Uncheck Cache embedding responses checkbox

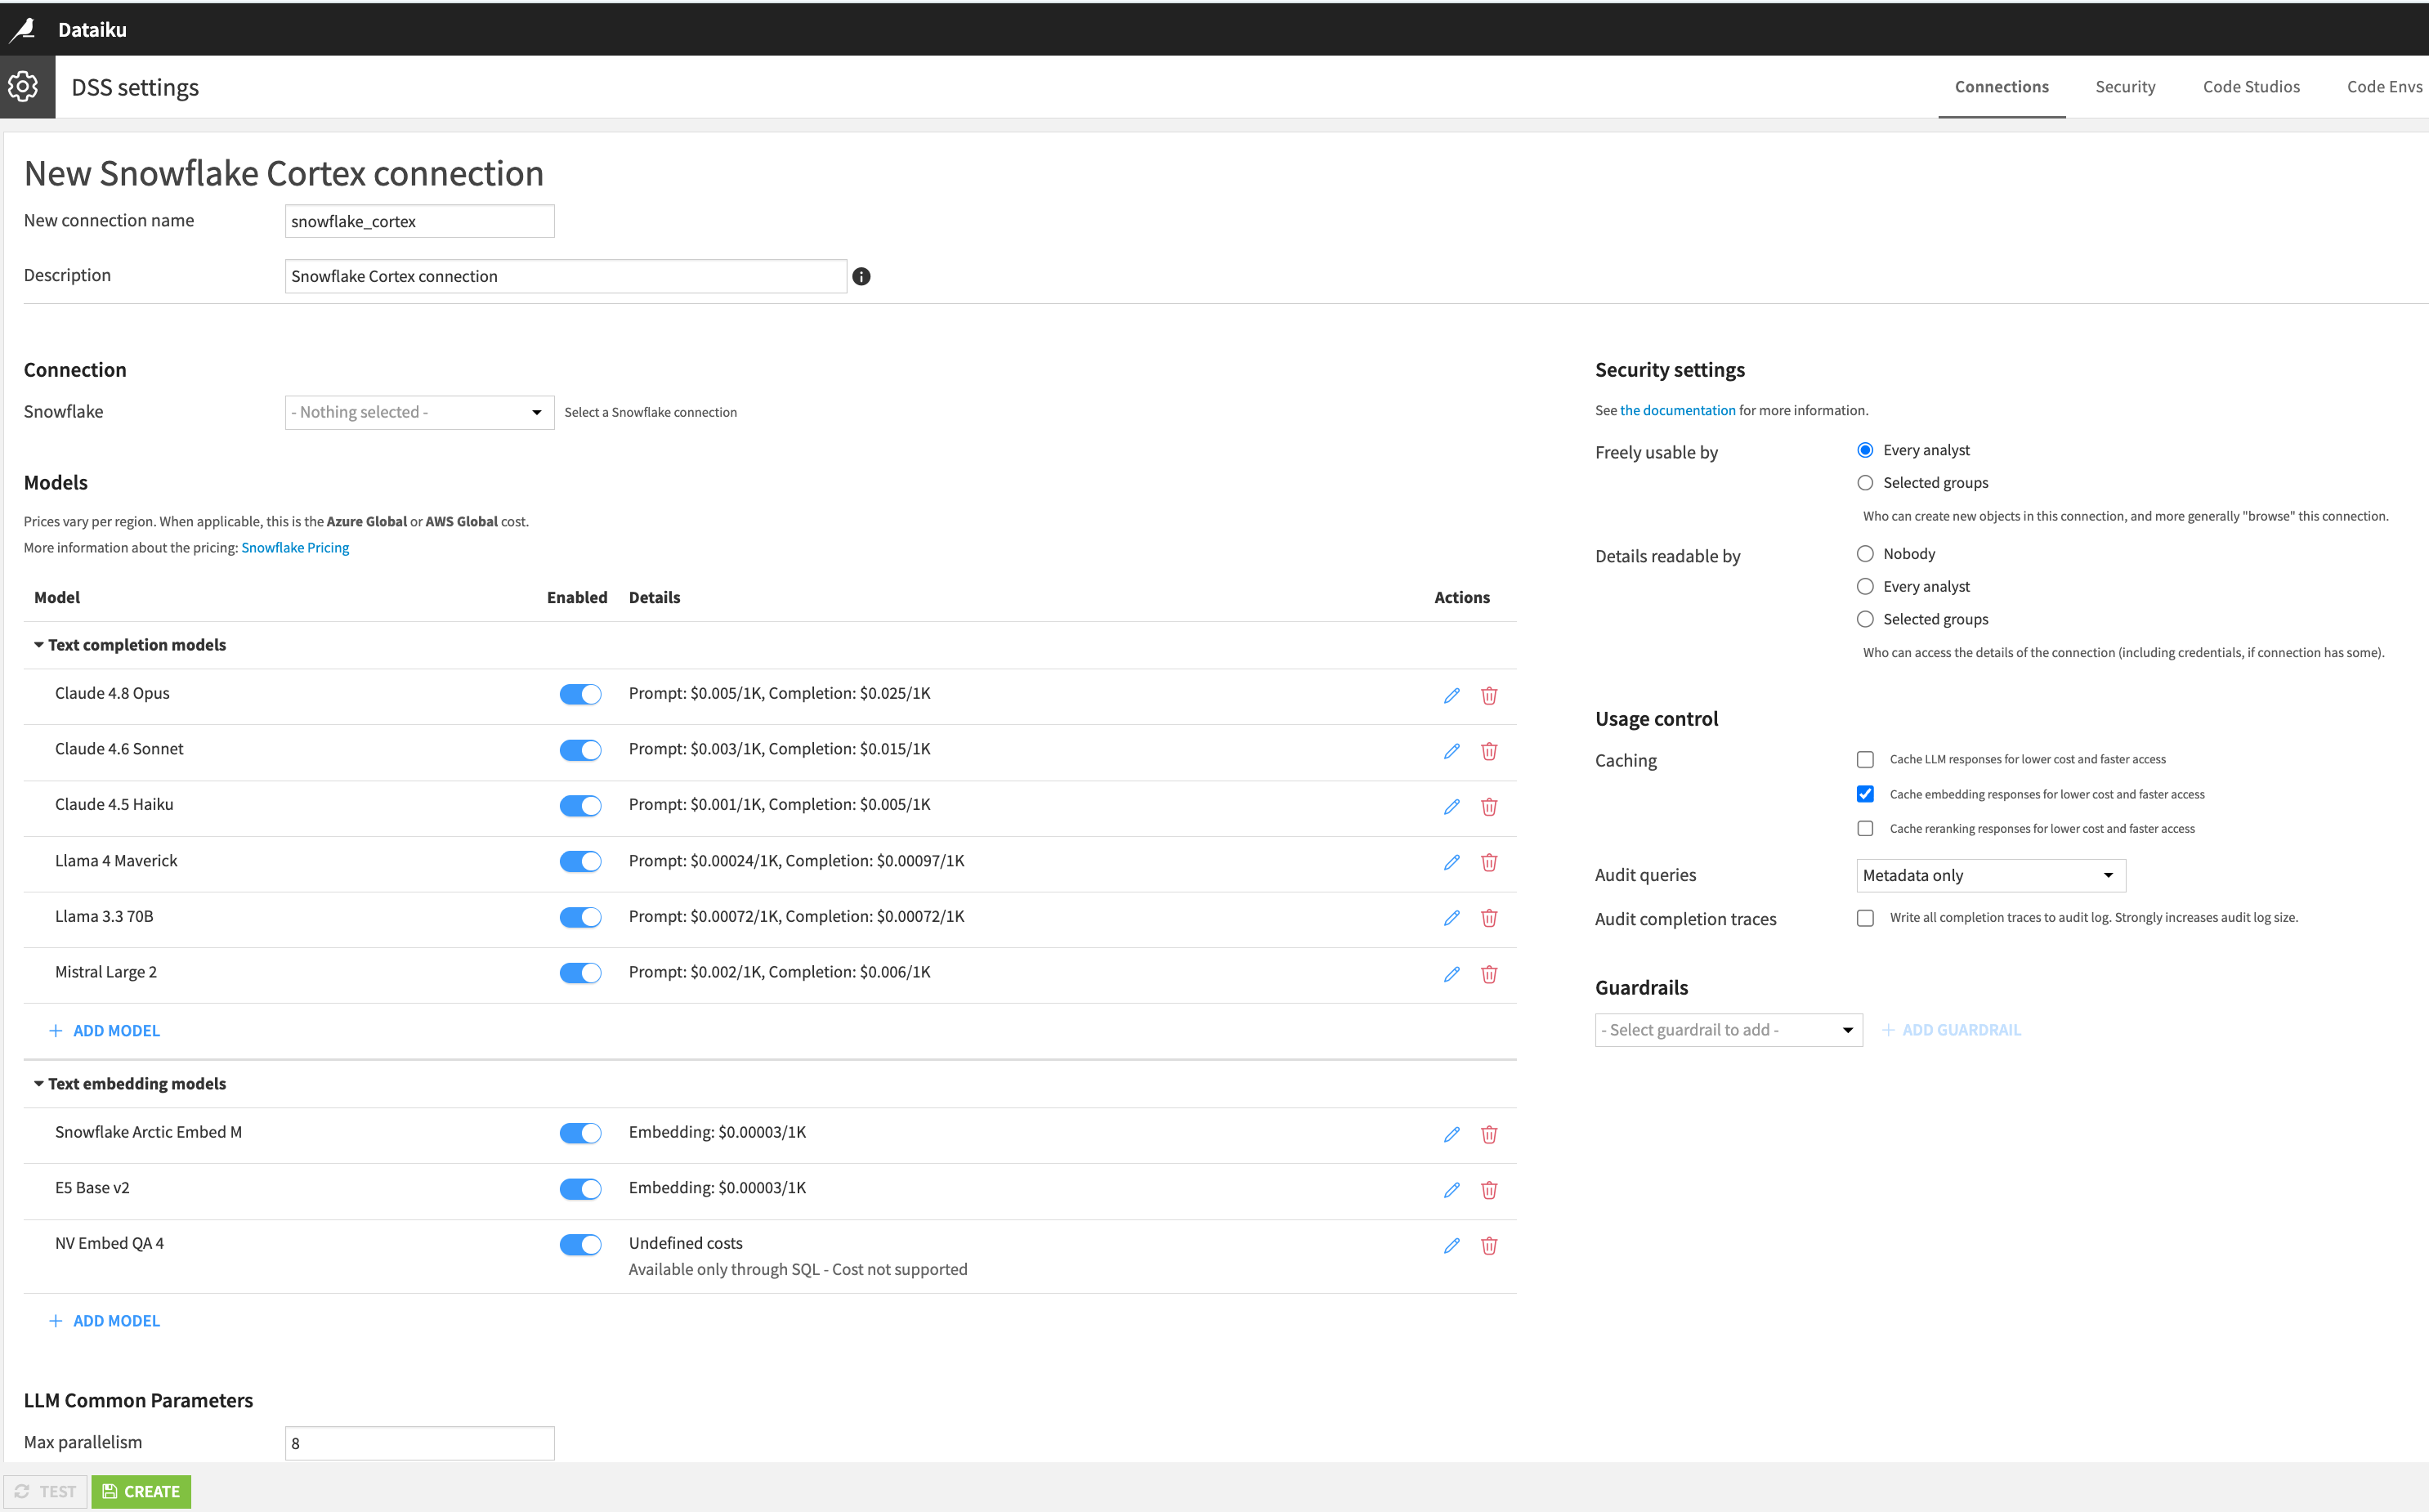point(1865,795)
